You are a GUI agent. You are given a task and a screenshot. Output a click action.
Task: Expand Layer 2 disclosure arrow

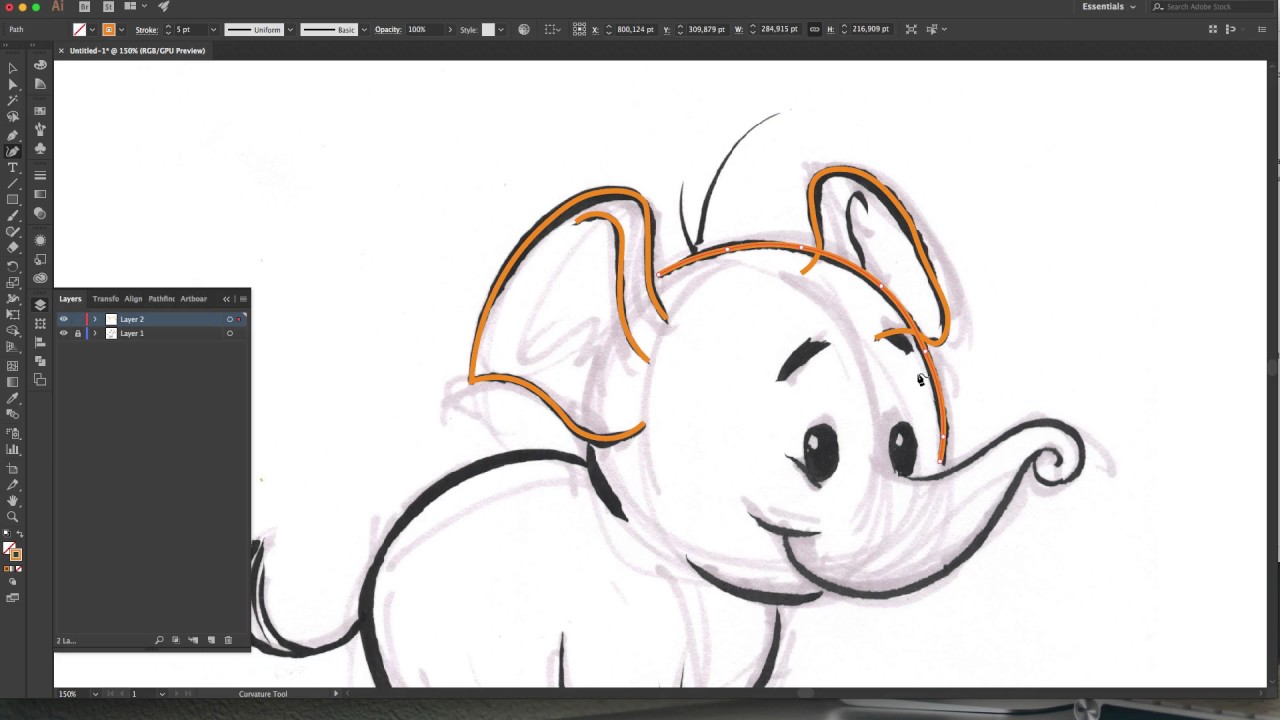point(95,319)
